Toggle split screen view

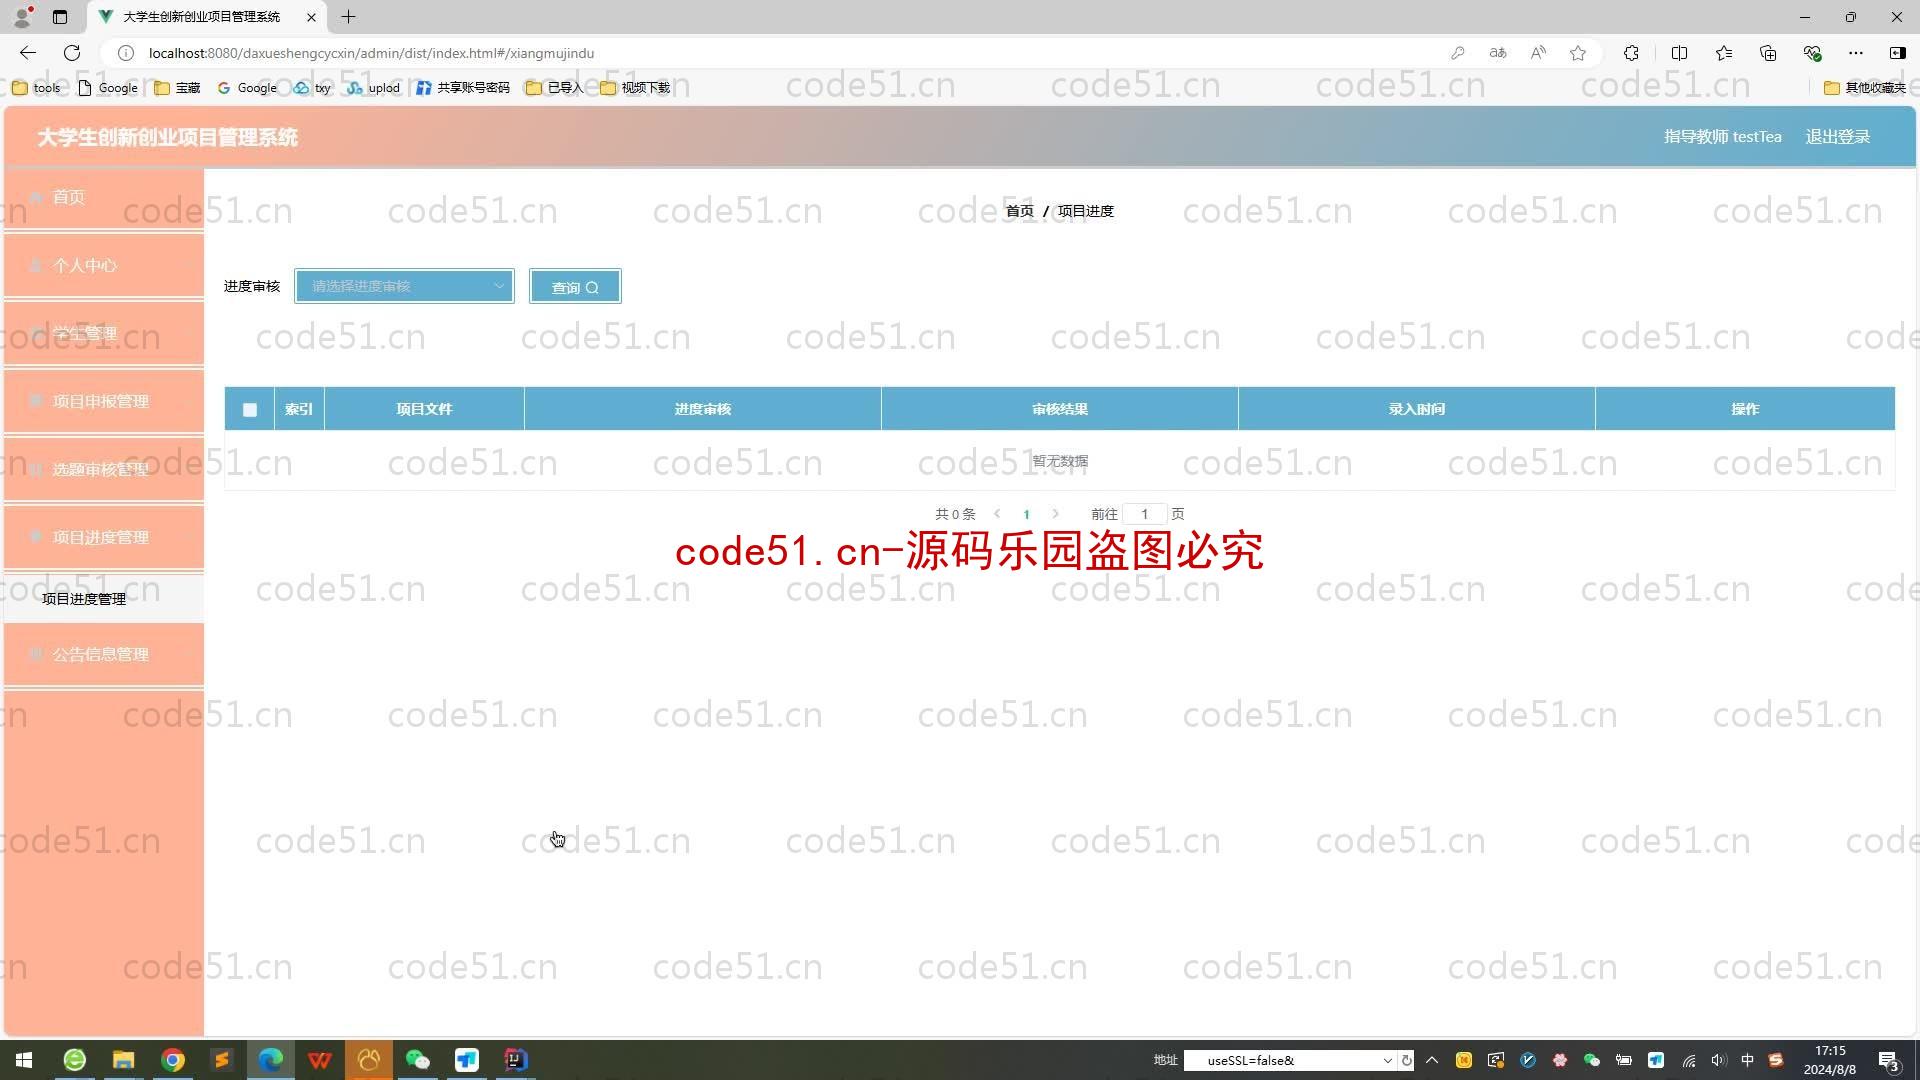(x=1679, y=53)
